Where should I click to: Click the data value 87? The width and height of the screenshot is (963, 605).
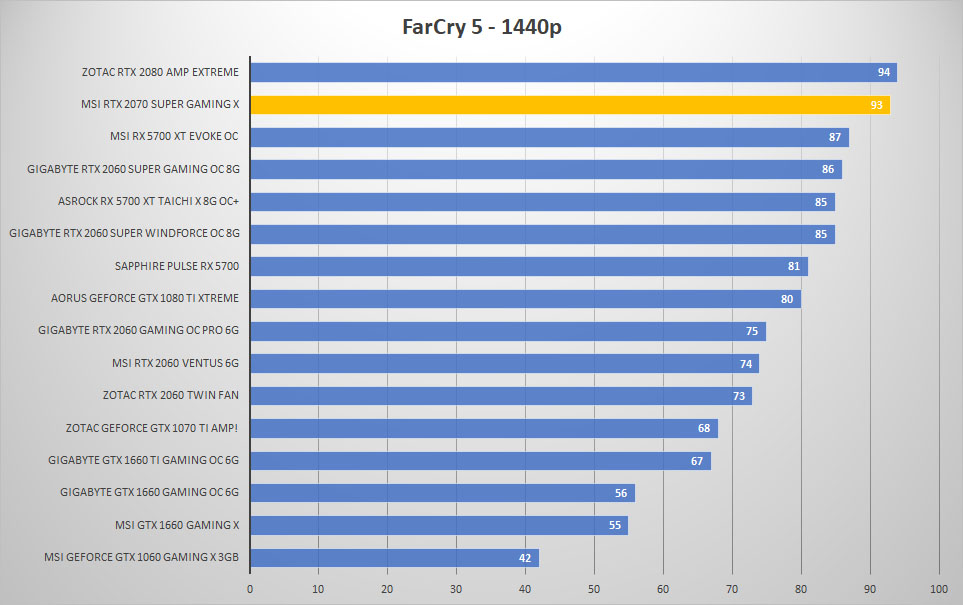[x=835, y=137]
